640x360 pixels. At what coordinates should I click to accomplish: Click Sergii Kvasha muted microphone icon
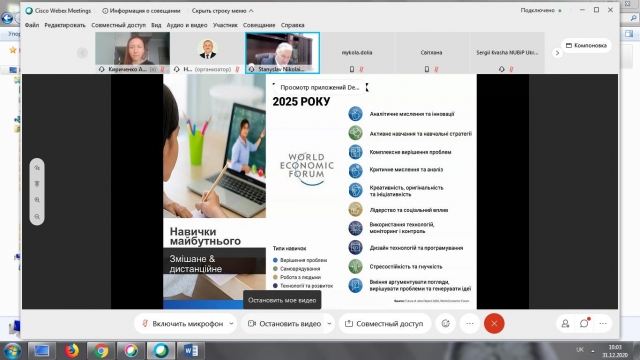(511, 69)
